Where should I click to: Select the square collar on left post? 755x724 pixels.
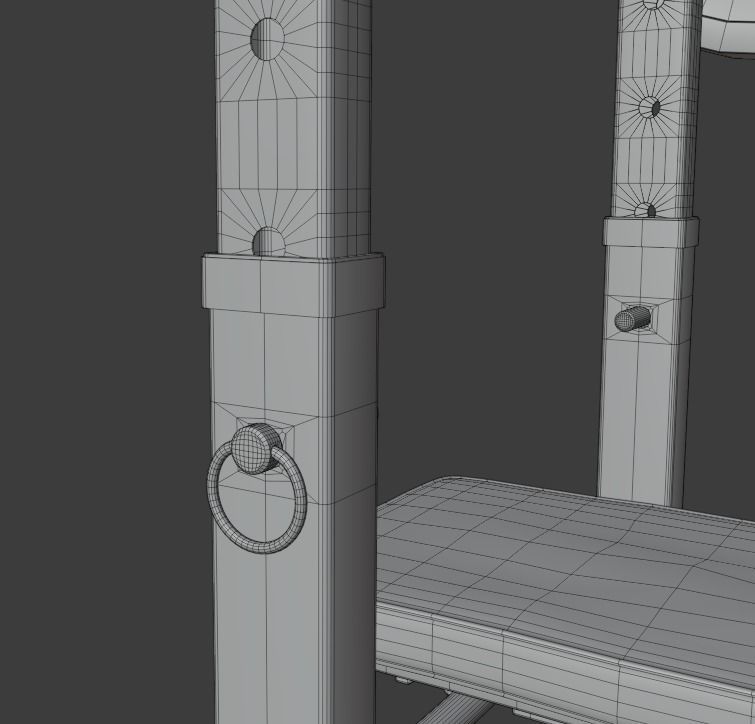click(293, 286)
